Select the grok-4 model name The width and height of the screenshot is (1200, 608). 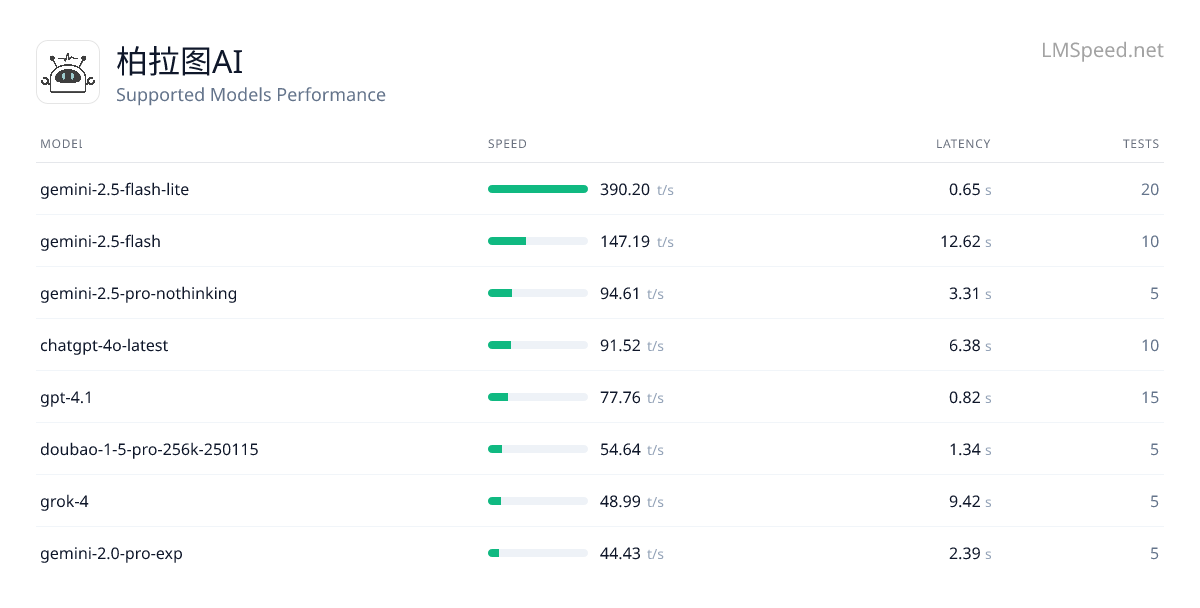pyautogui.click(x=64, y=501)
